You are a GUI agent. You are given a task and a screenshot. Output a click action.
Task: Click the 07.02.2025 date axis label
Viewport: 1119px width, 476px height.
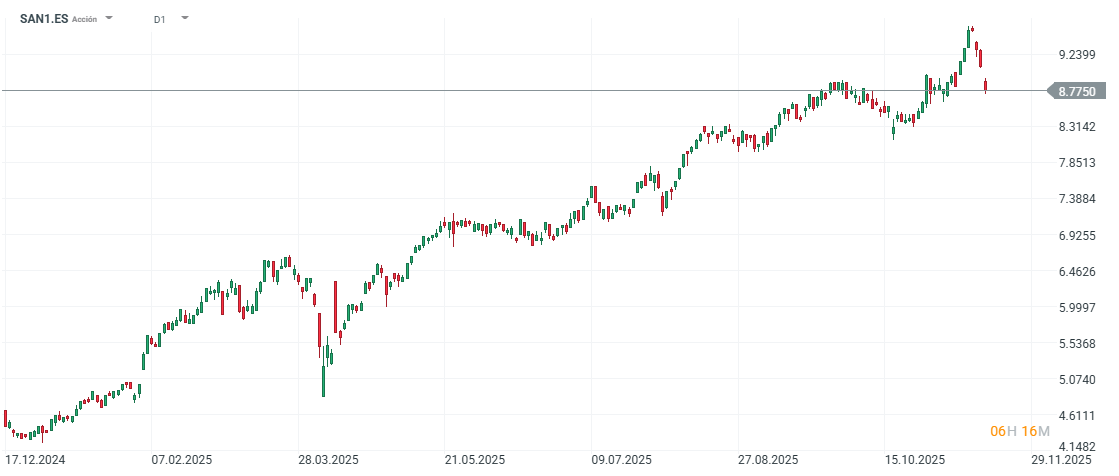181,460
